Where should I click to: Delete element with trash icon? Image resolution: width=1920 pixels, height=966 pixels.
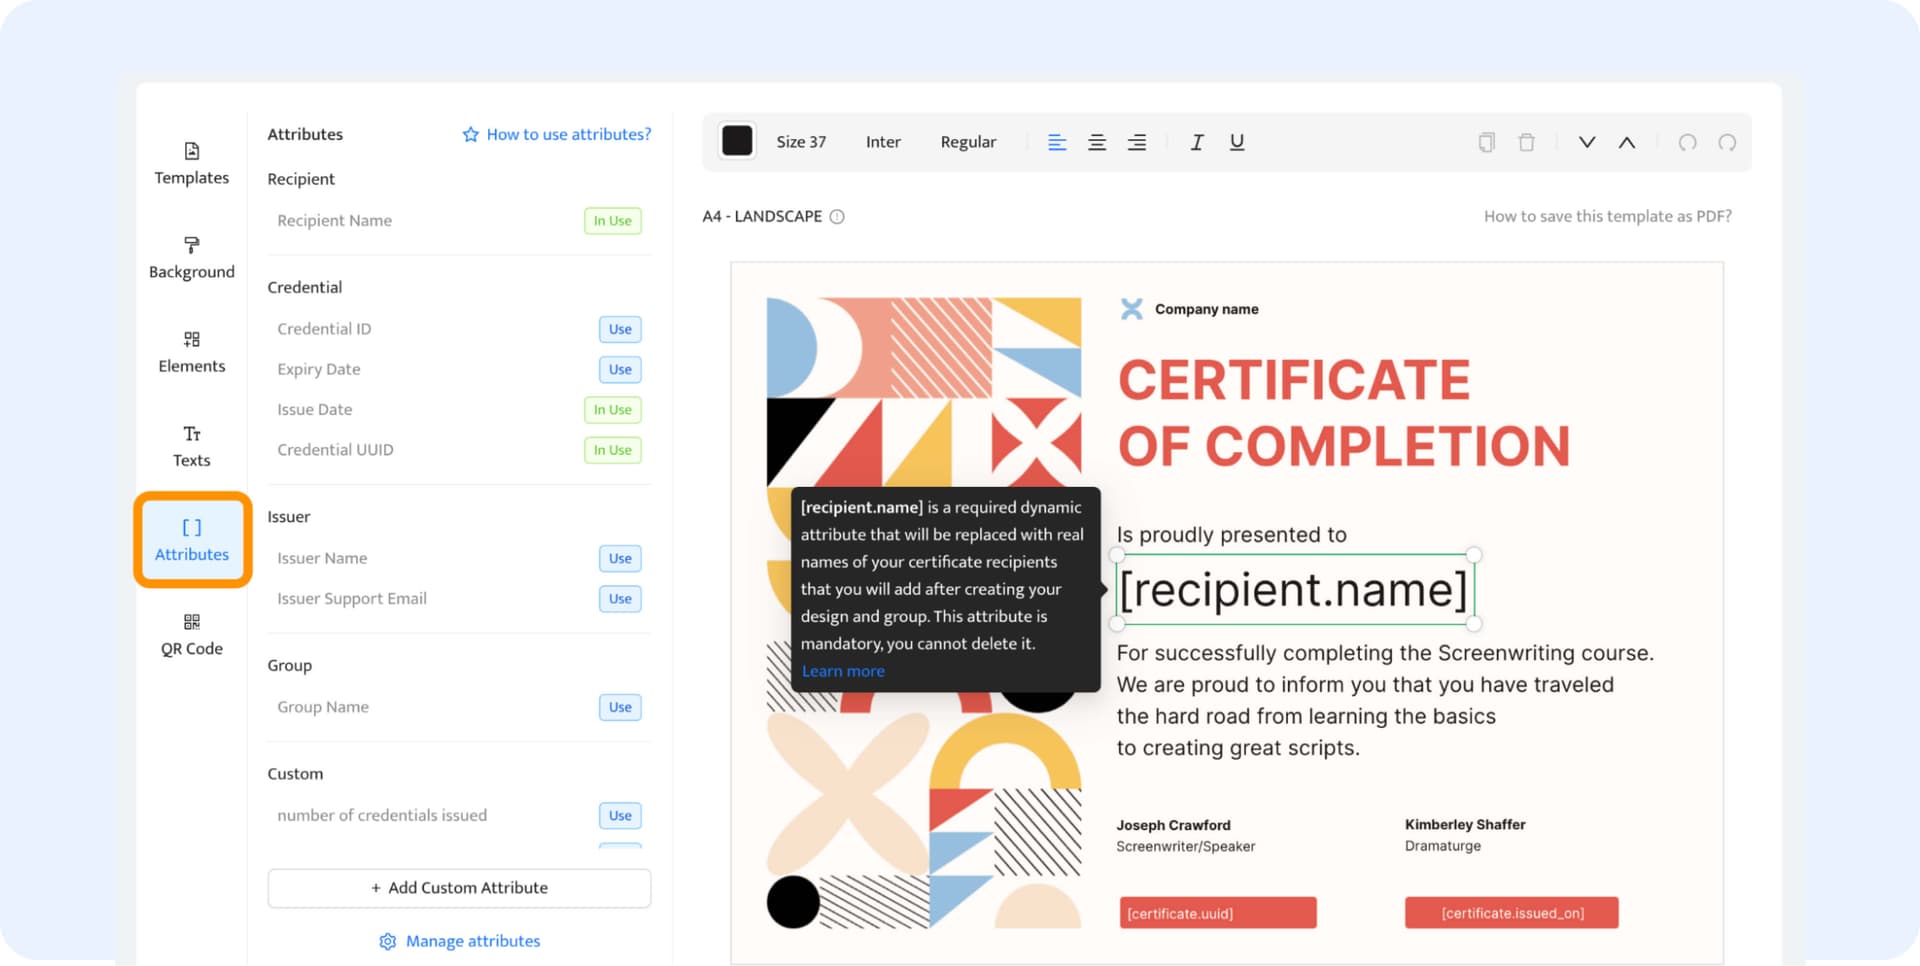(1526, 142)
